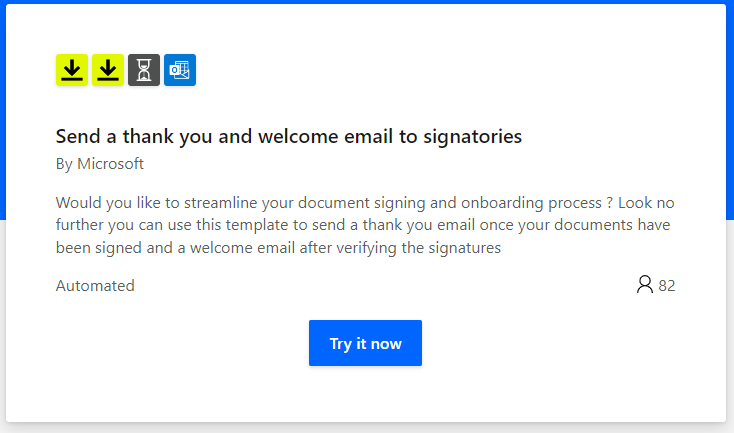Click the second yellow download connector icon
The image size is (734, 433).
click(108, 70)
